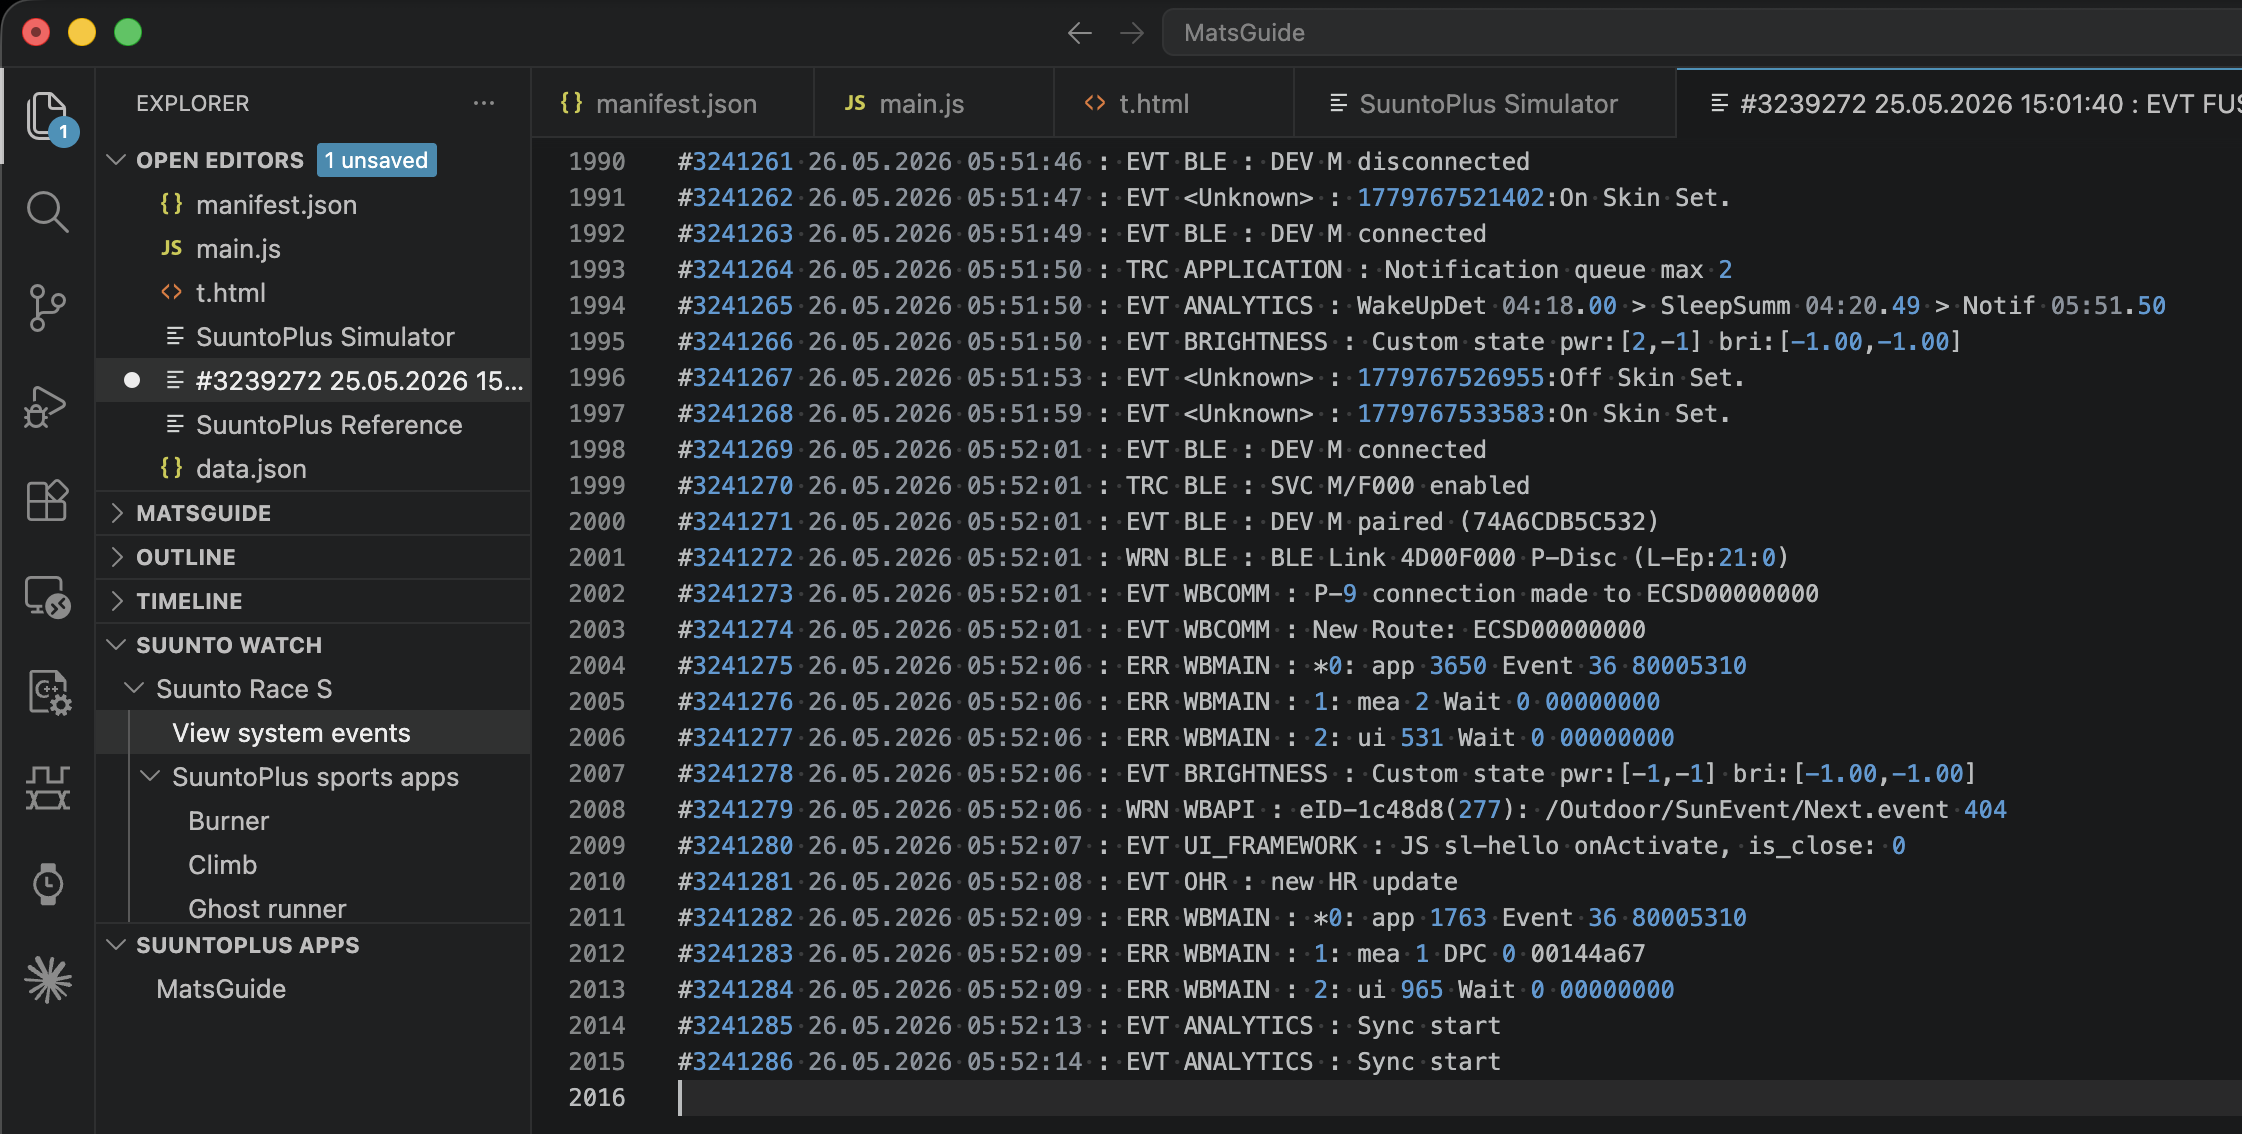Expand the Timeline section
The height and width of the screenshot is (1134, 2242).
117,601
